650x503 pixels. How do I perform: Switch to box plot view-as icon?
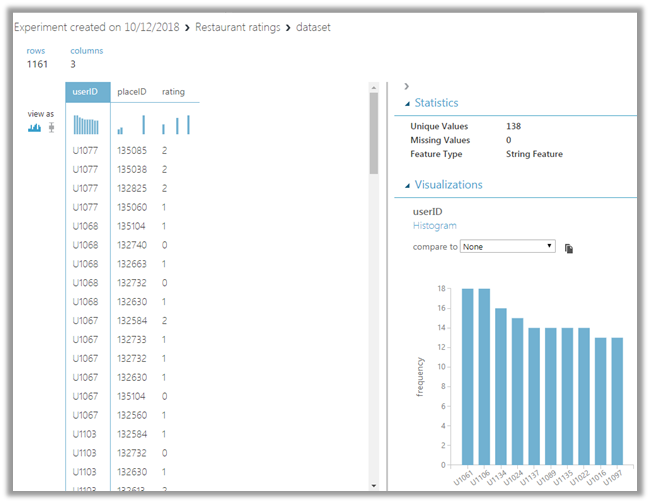pyautogui.click(x=50, y=128)
